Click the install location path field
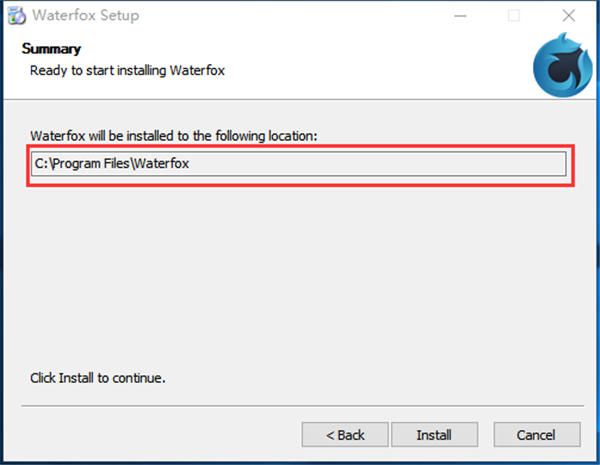The height and width of the screenshot is (465, 600). pyautogui.click(x=298, y=164)
